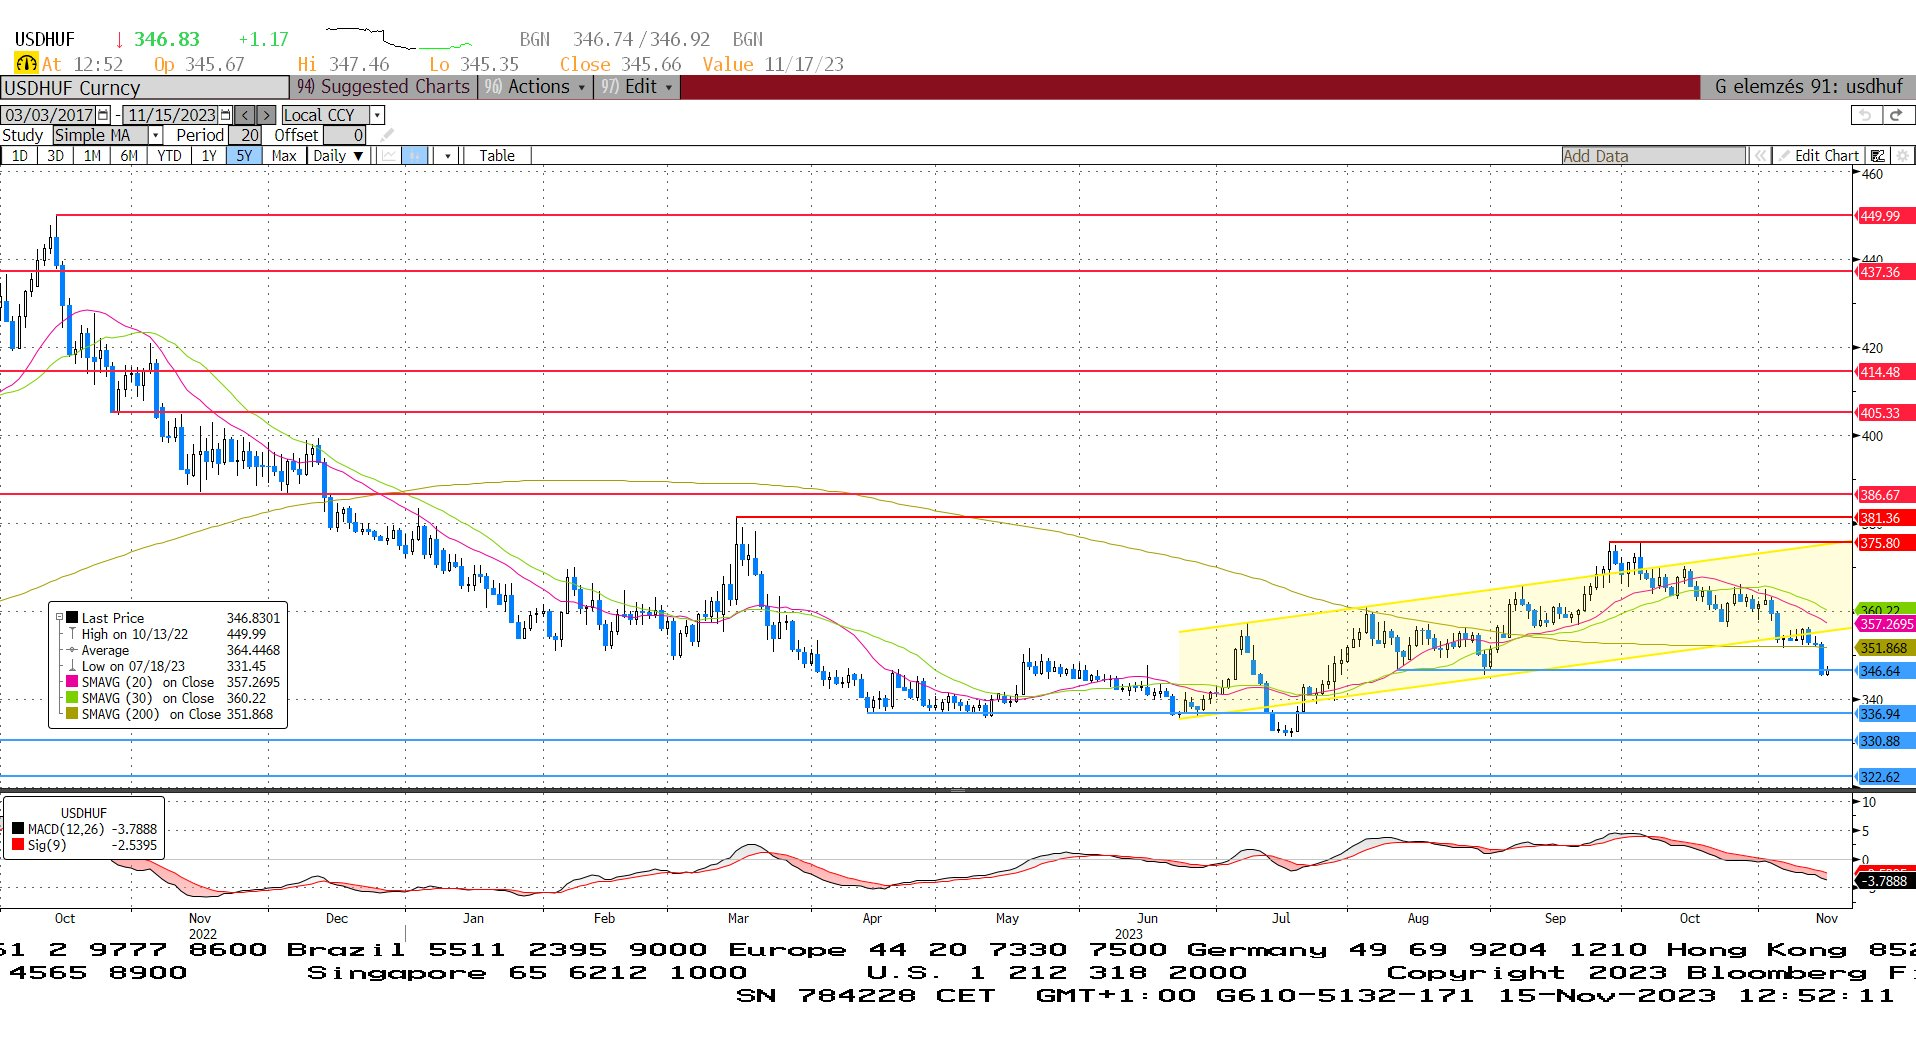Select the 1M range tab
Image resolution: width=1916 pixels, height=1051 pixels.
(x=92, y=156)
